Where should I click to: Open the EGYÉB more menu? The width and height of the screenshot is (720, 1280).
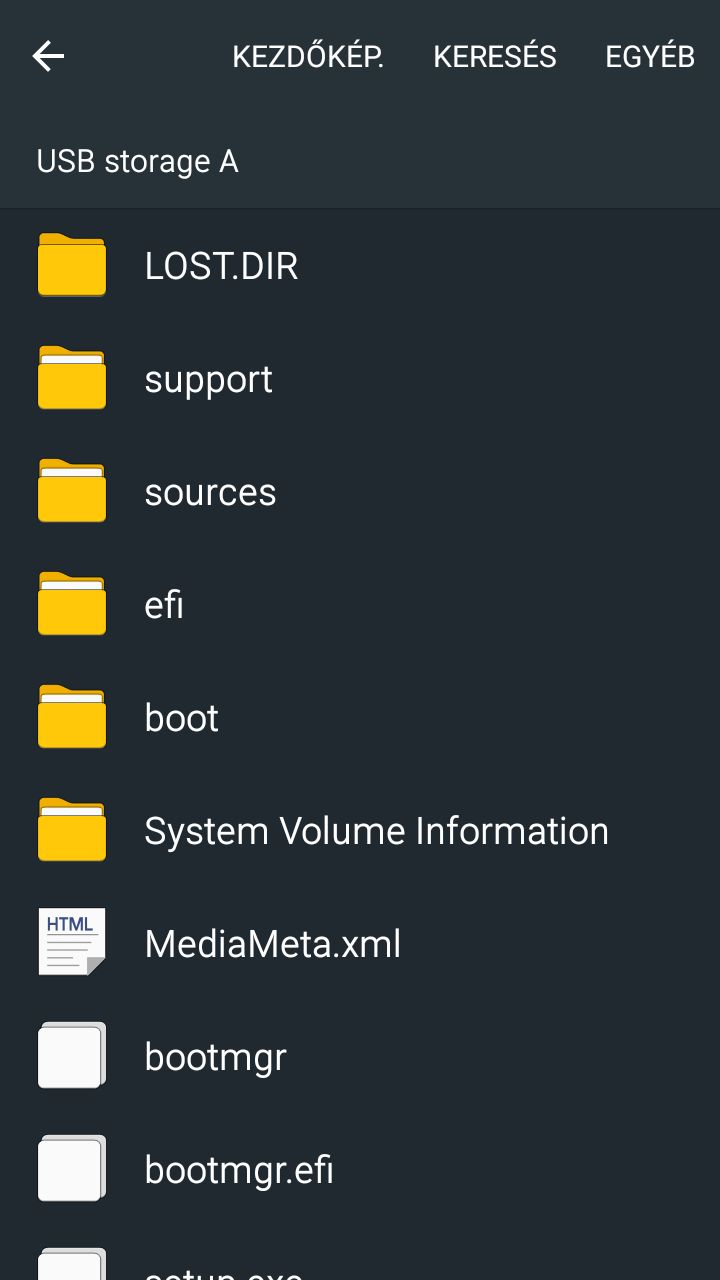click(x=650, y=56)
